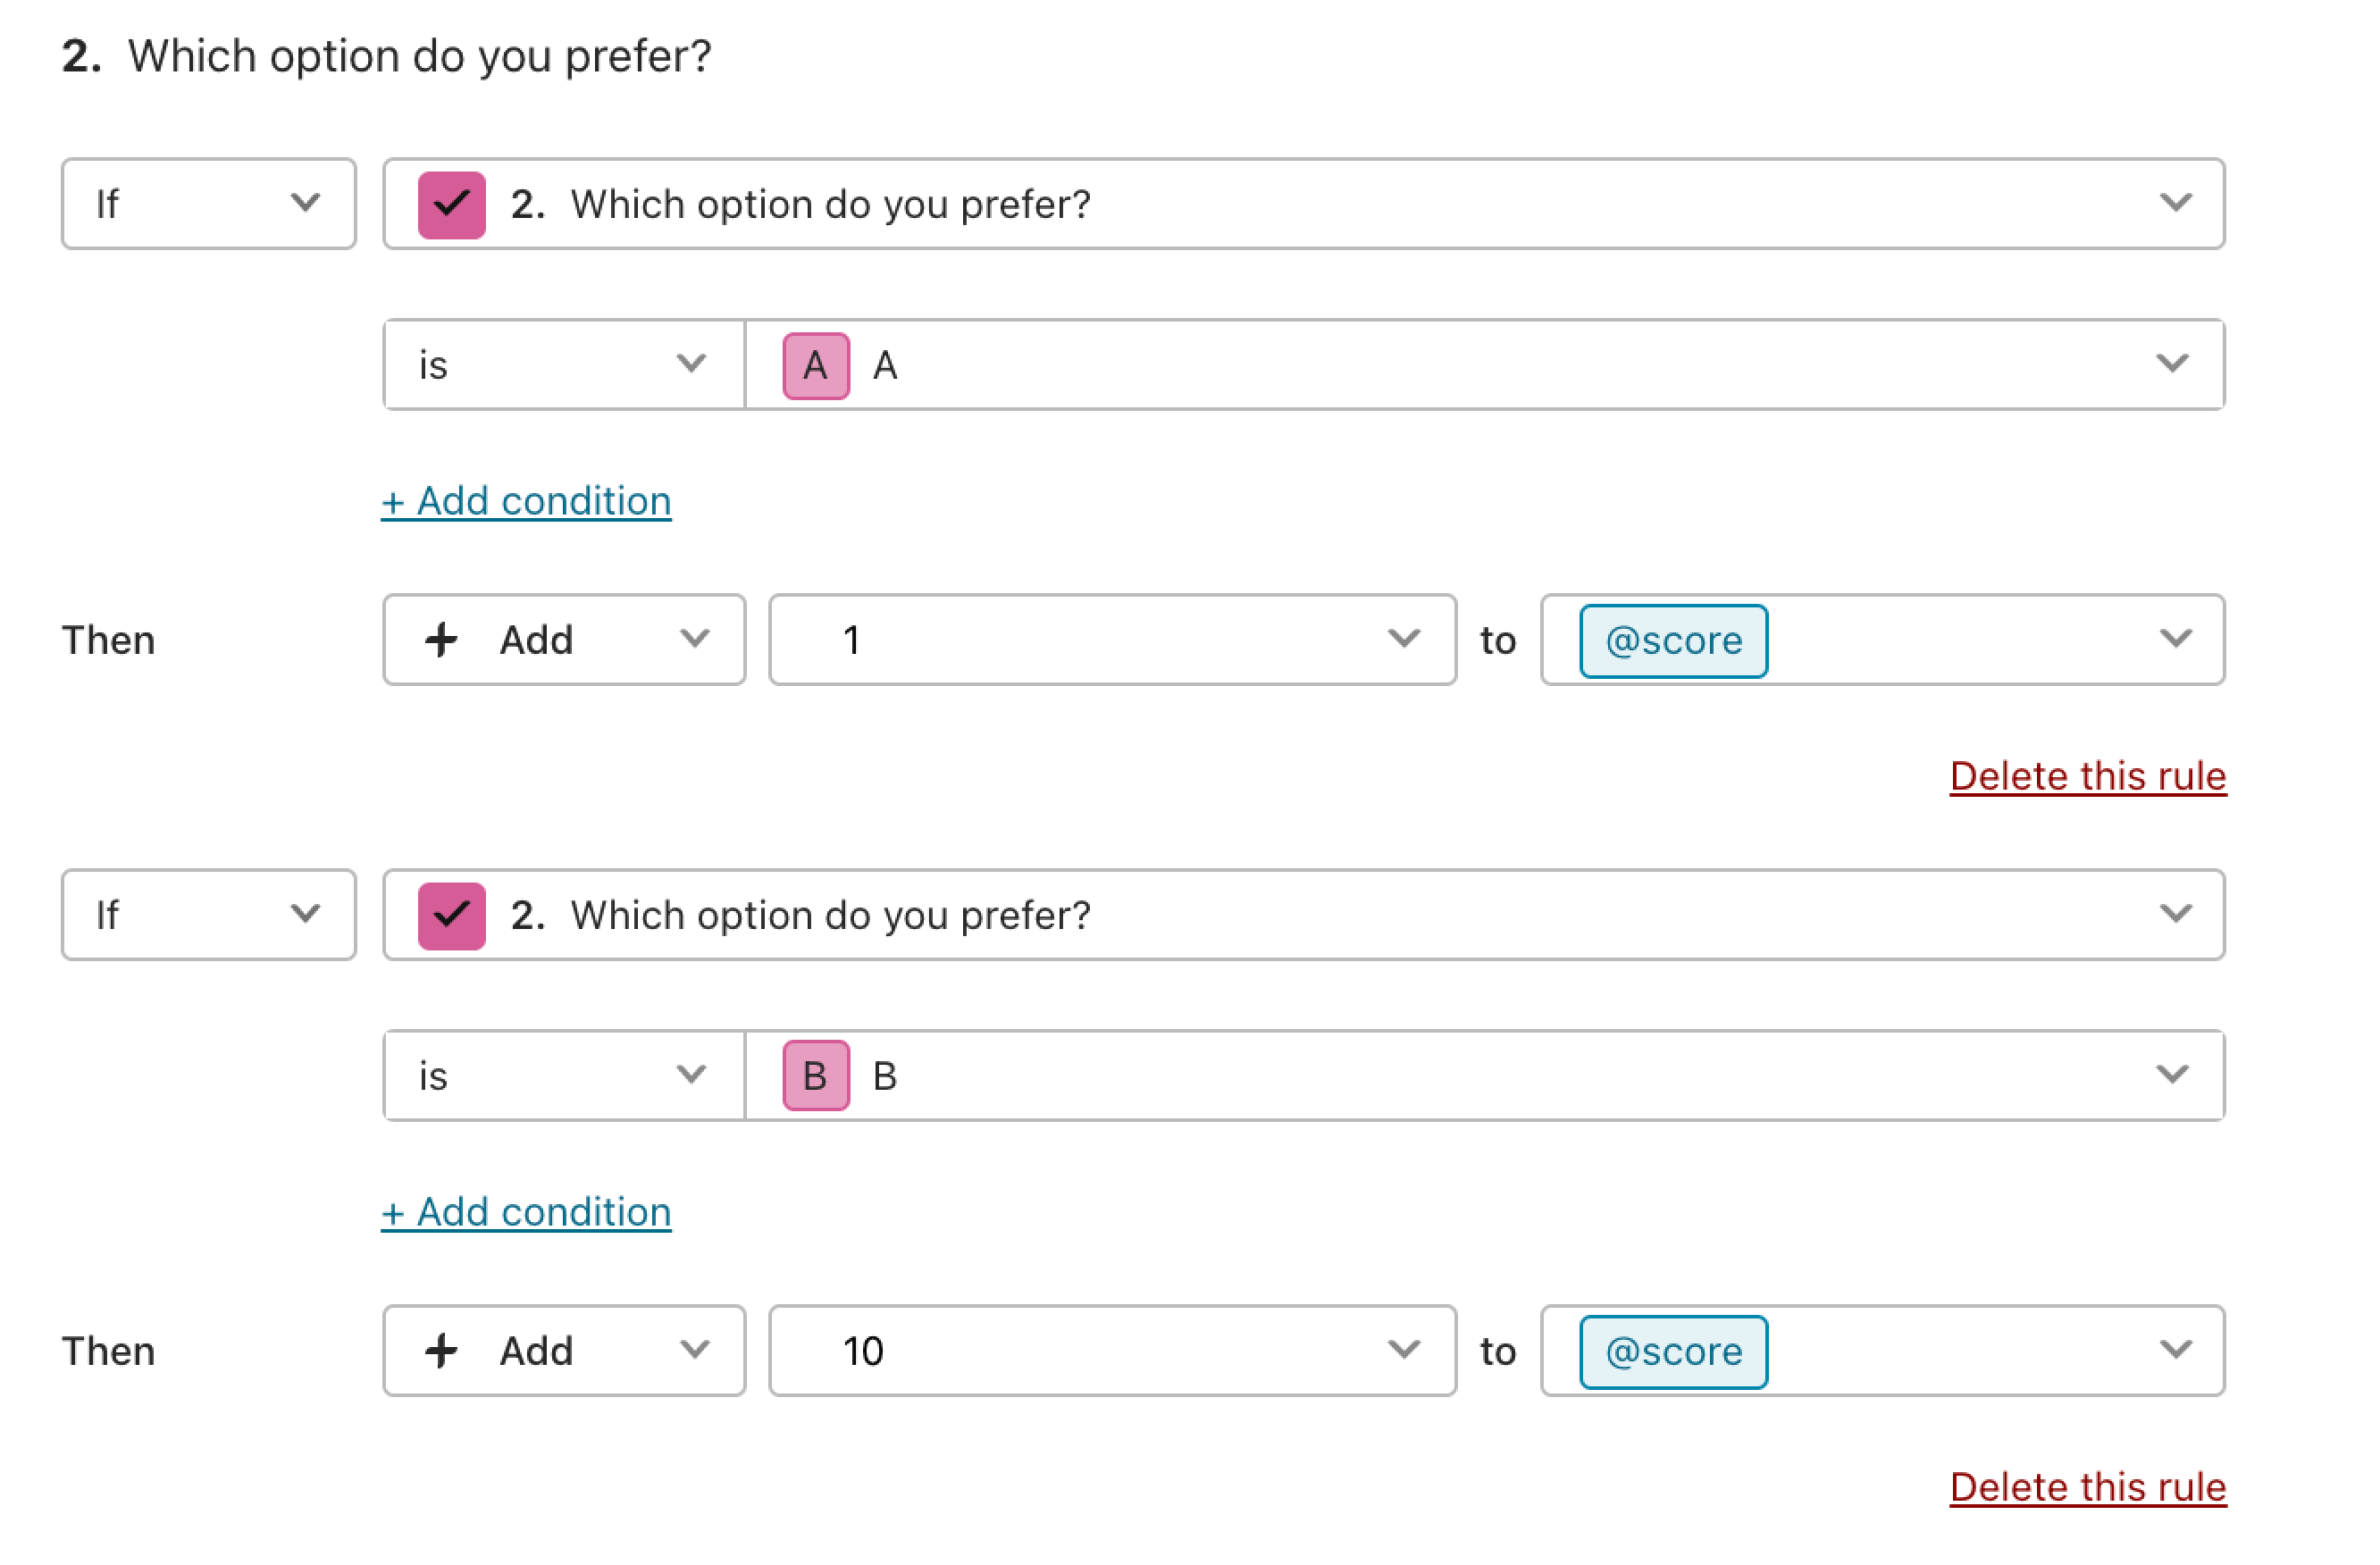Open the If dropdown of the first rule
Image resolution: width=2380 pixels, height=1565 pixels.
(207, 204)
